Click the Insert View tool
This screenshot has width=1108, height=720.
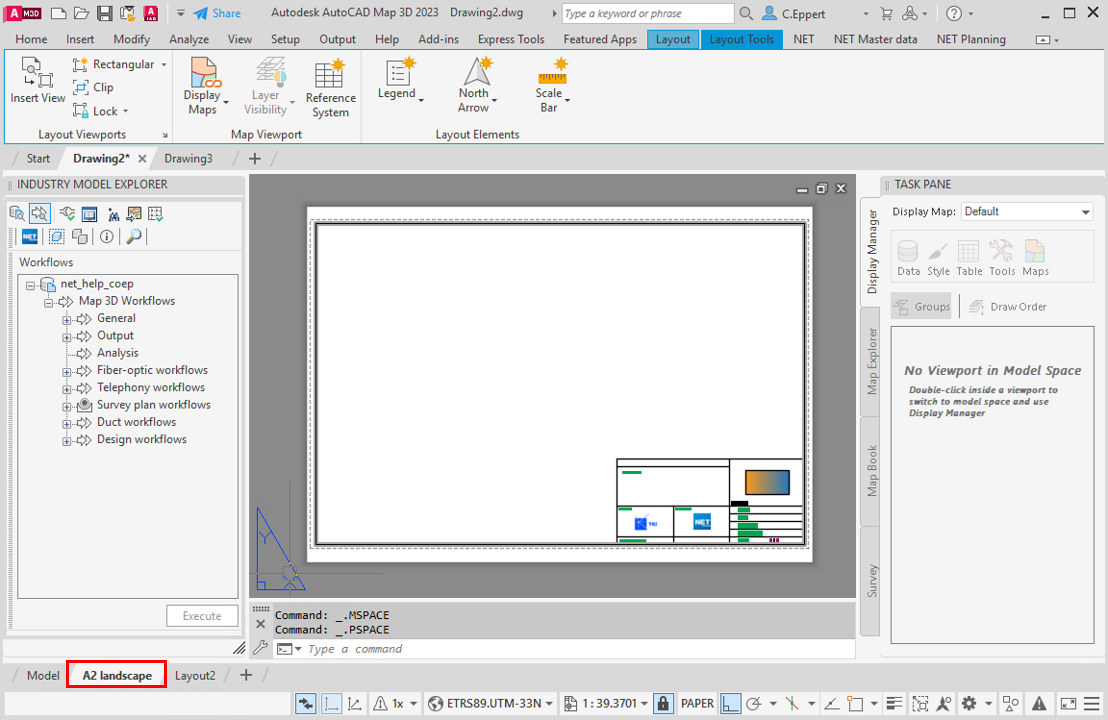click(x=37, y=81)
